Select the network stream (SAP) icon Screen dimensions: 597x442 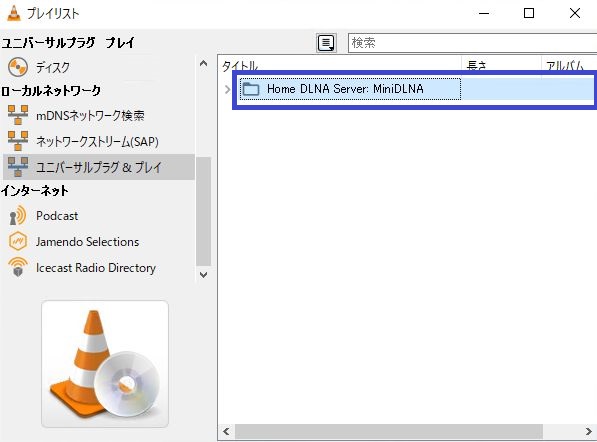pyautogui.click(x=18, y=141)
